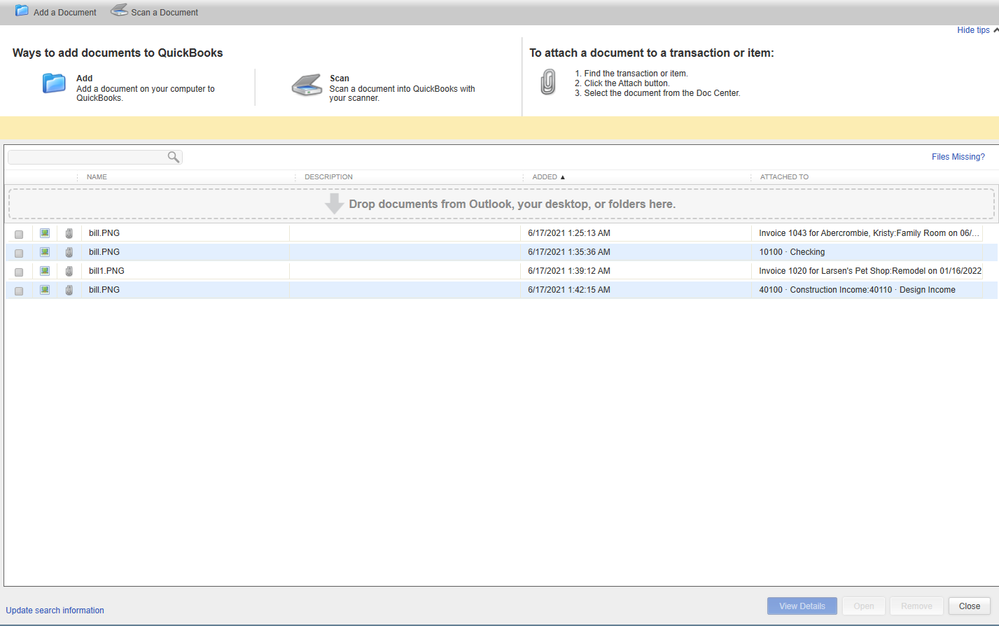Click the attachment clip icon on the 10100 Checking row
The image size is (999, 626).
point(69,252)
